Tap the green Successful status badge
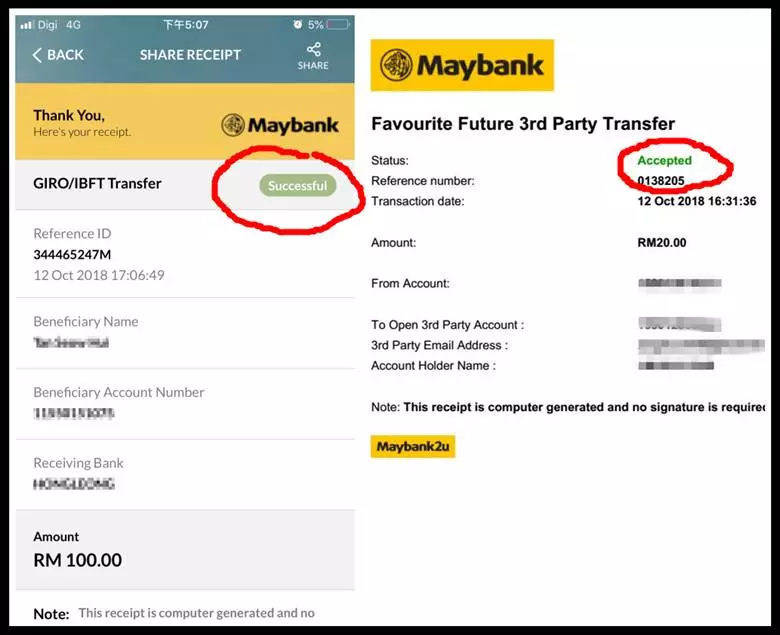The width and height of the screenshot is (780, 635). point(297,185)
